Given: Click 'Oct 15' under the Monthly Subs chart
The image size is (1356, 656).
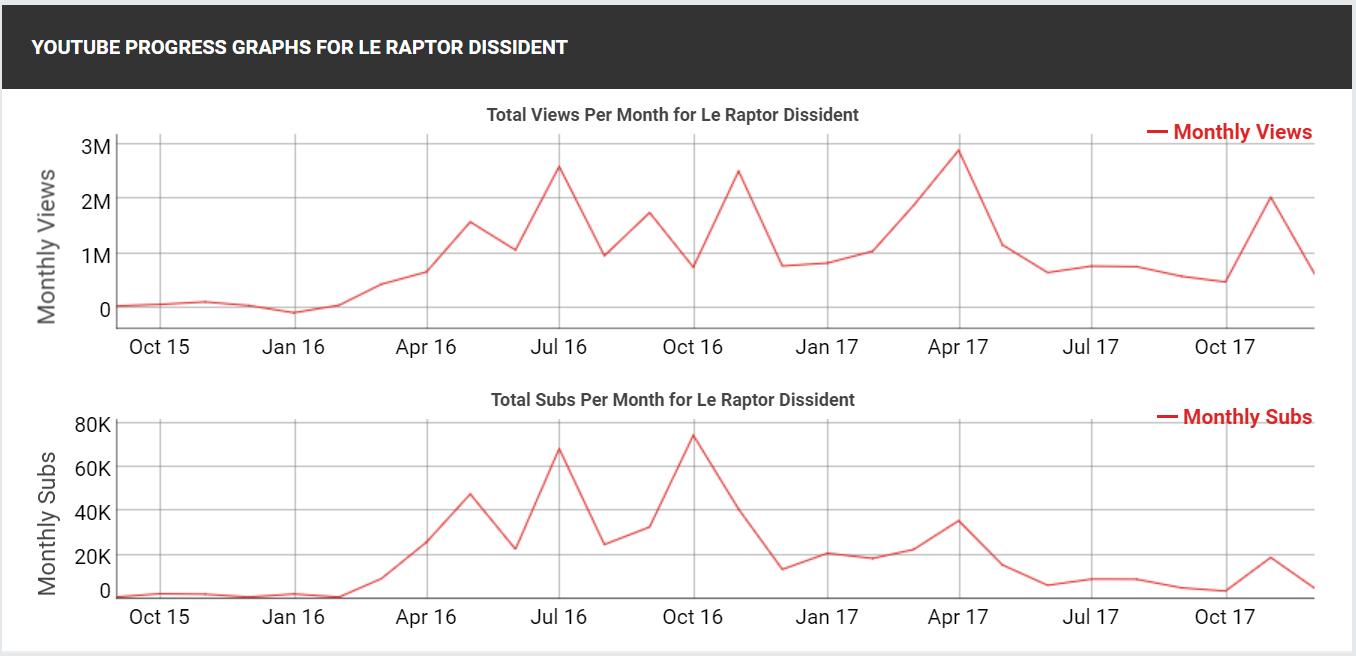Looking at the screenshot, I should pyautogui.click(x=159, y=617).
